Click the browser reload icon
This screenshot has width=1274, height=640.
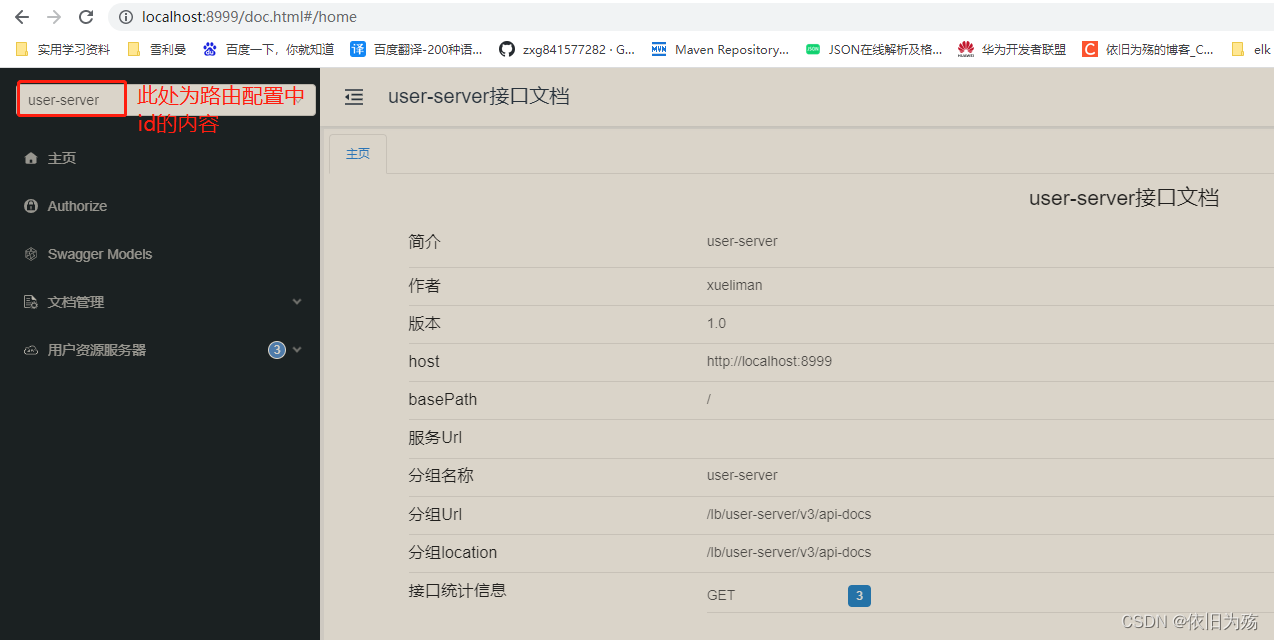(x=85, y=16)
